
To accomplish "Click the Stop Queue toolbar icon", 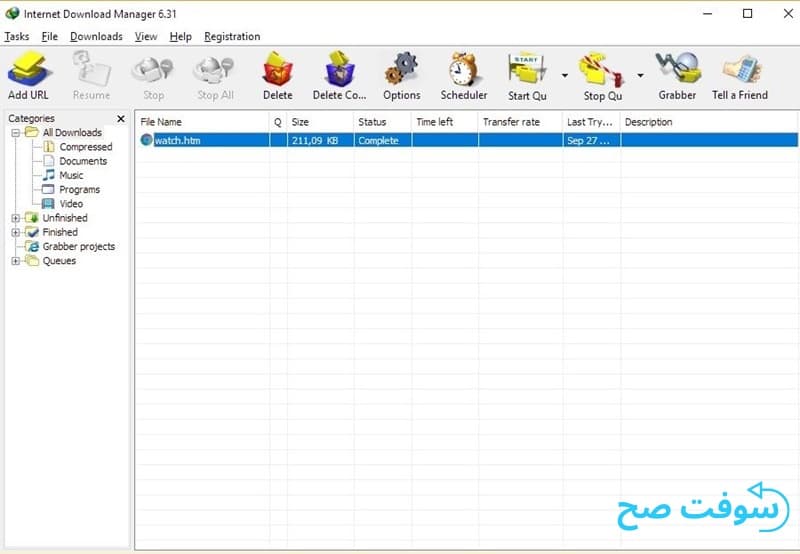I will [x=602, y=70].
